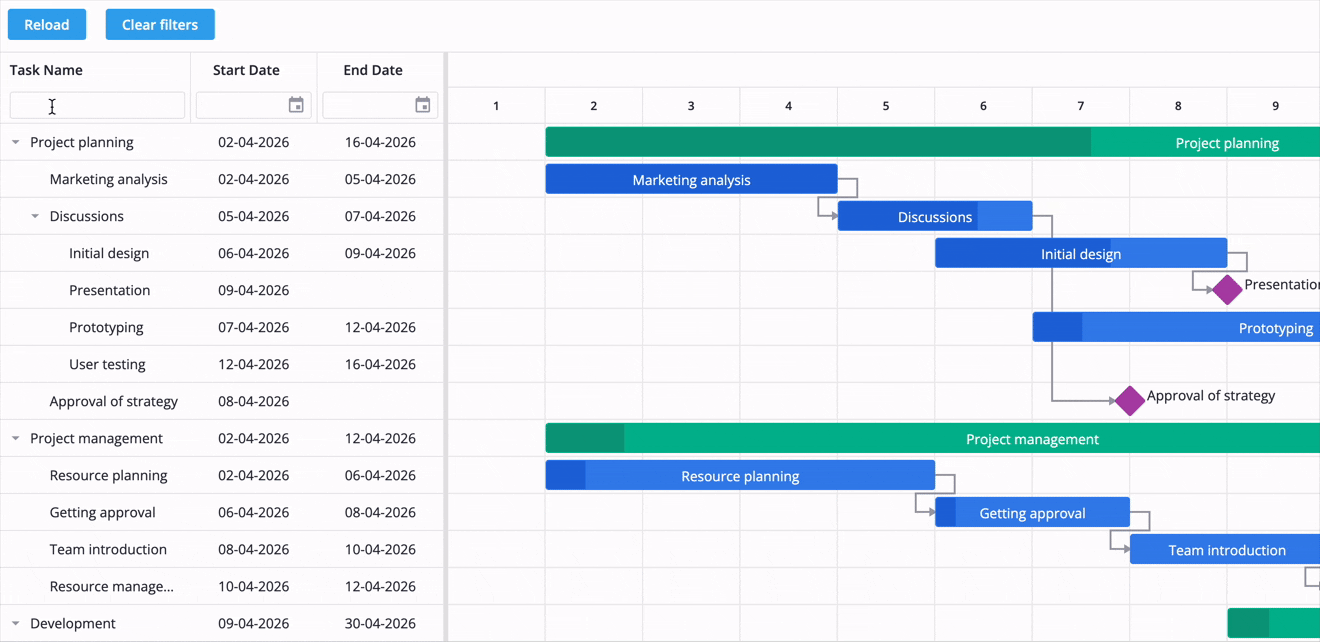Viewport: 1320px width, 642px height.
Task: Open the Start Date calendar picker
Action: (295, 104)
